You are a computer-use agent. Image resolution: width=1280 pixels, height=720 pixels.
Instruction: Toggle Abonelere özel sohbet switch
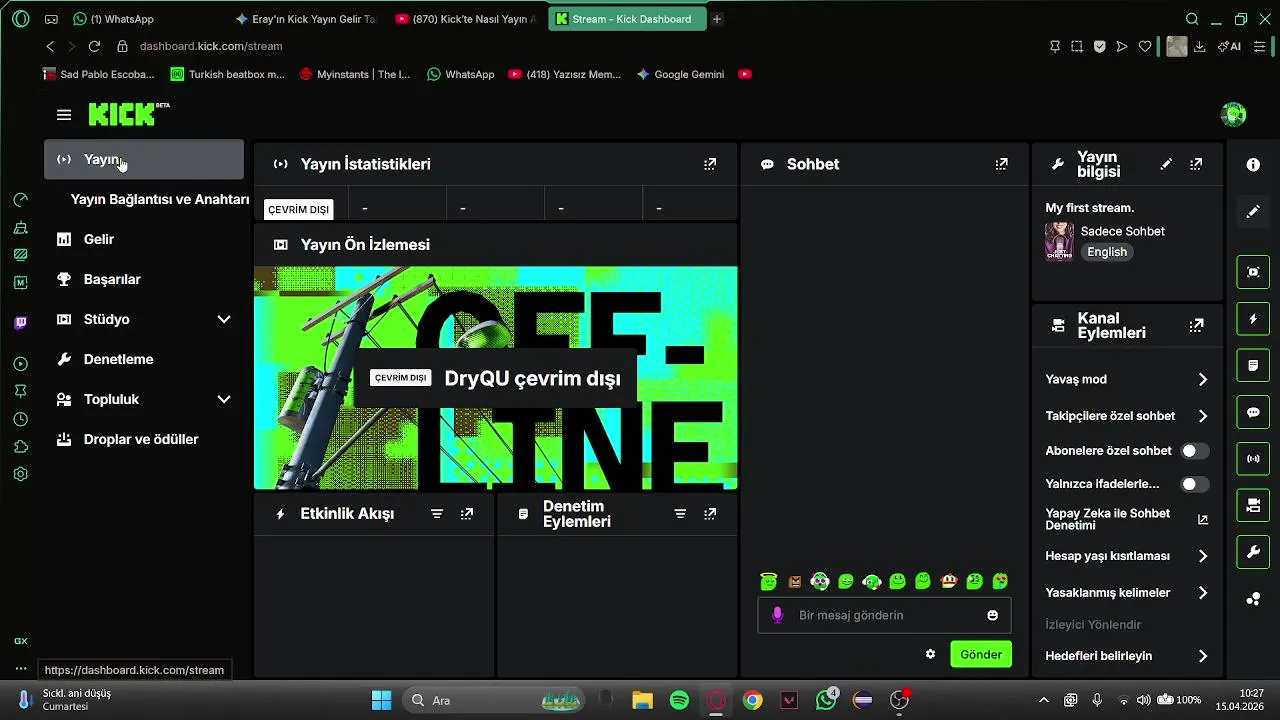pos(1194,451)
